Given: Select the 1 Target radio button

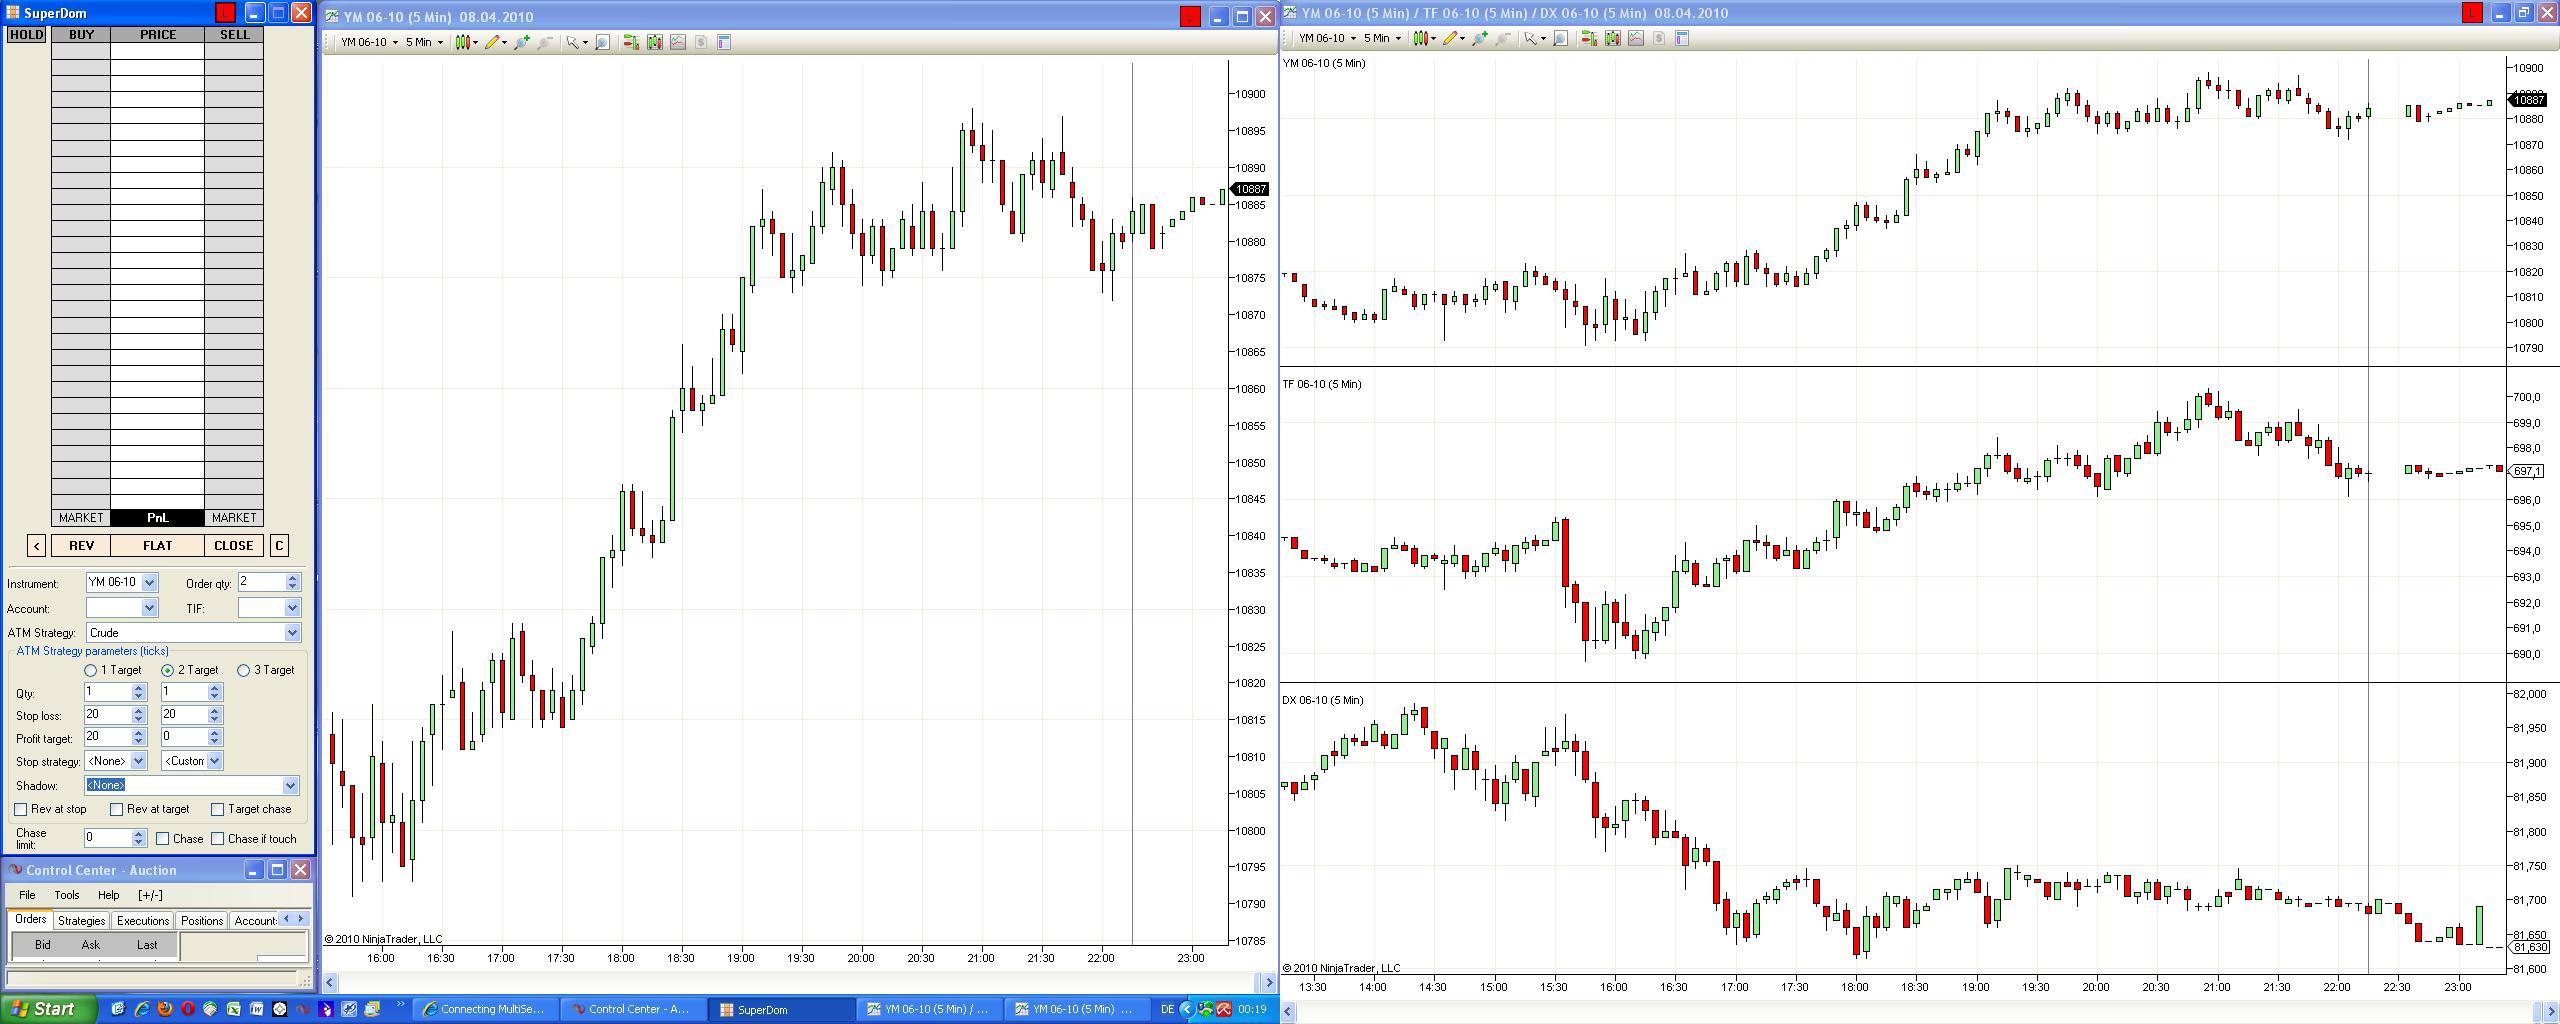Looking at the screenshot, I should [x=91, y=670].
